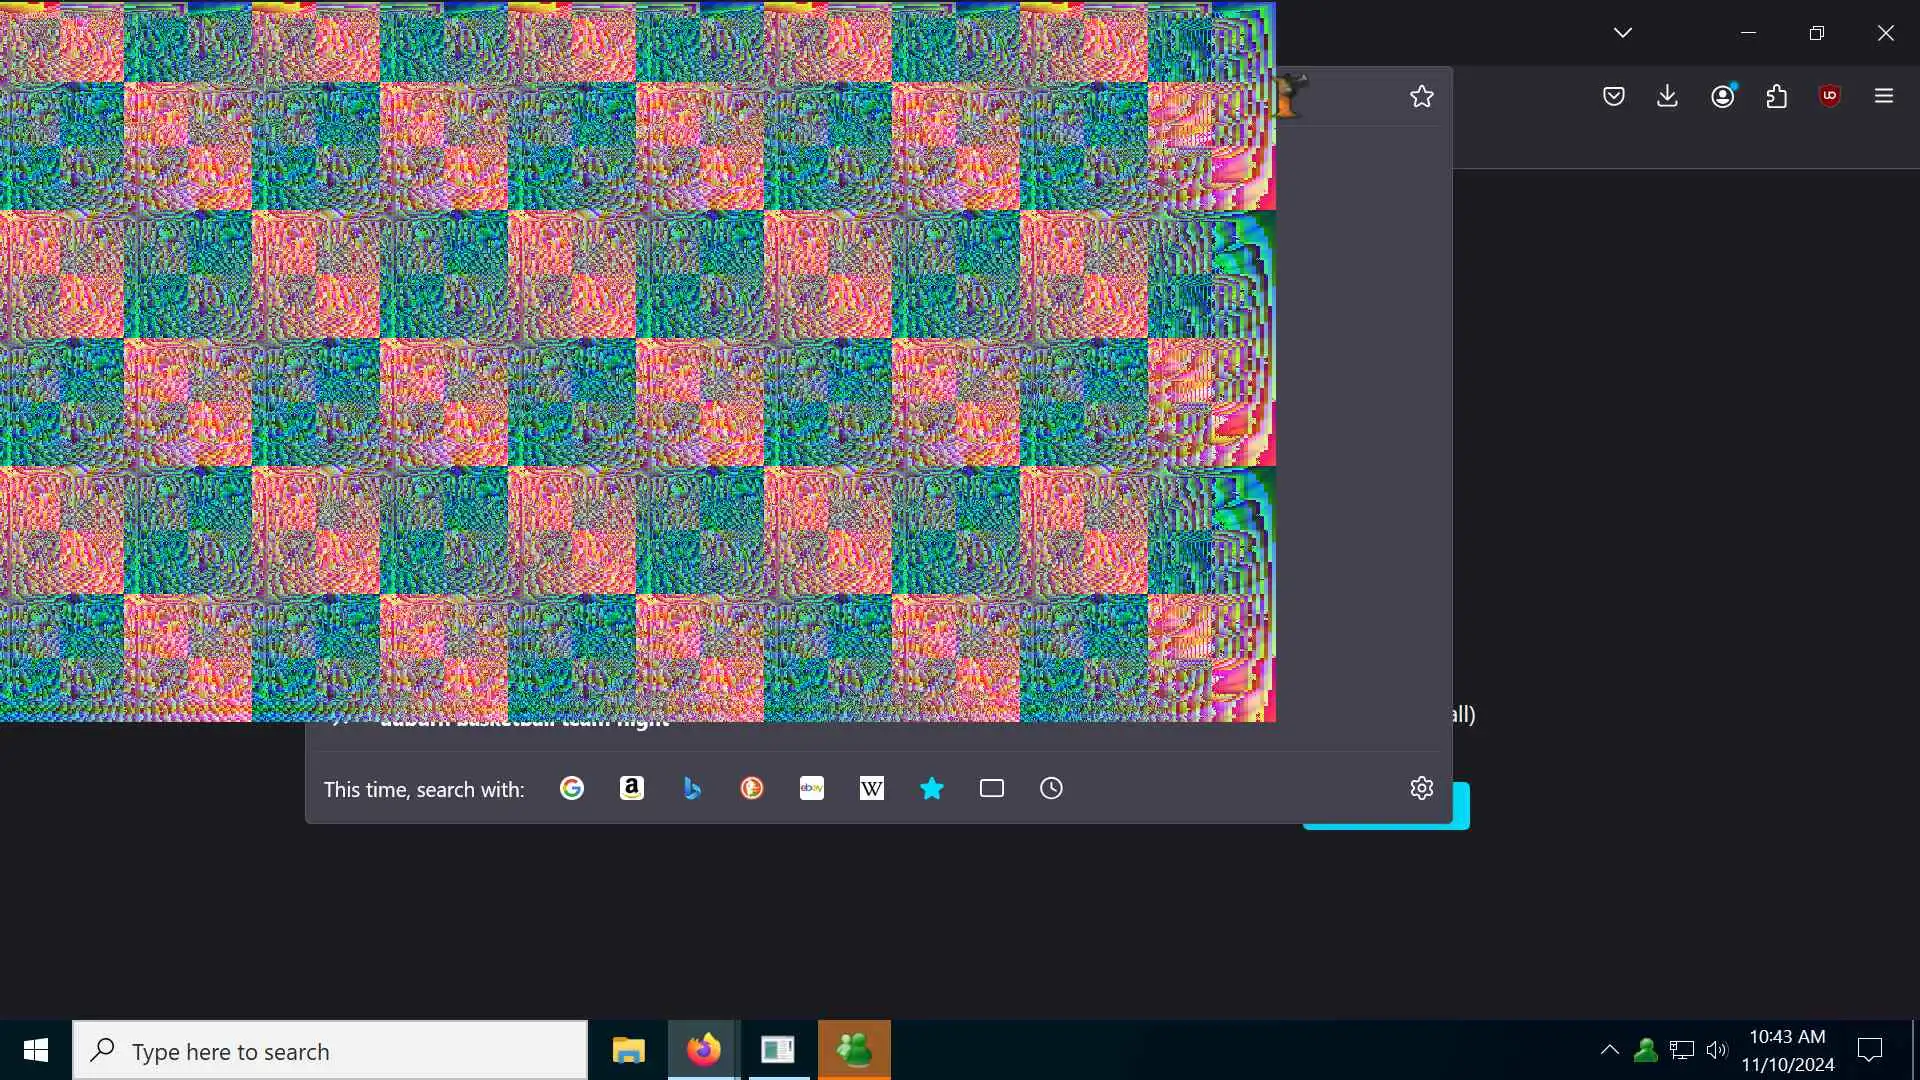Click the Windows taskbar search box
The width and height of the screenshot is (1920, 1080).
[330, 1051]
